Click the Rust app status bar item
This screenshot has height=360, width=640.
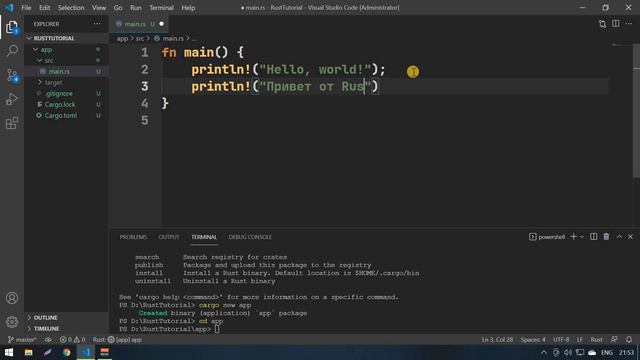(x=117, y=340)
